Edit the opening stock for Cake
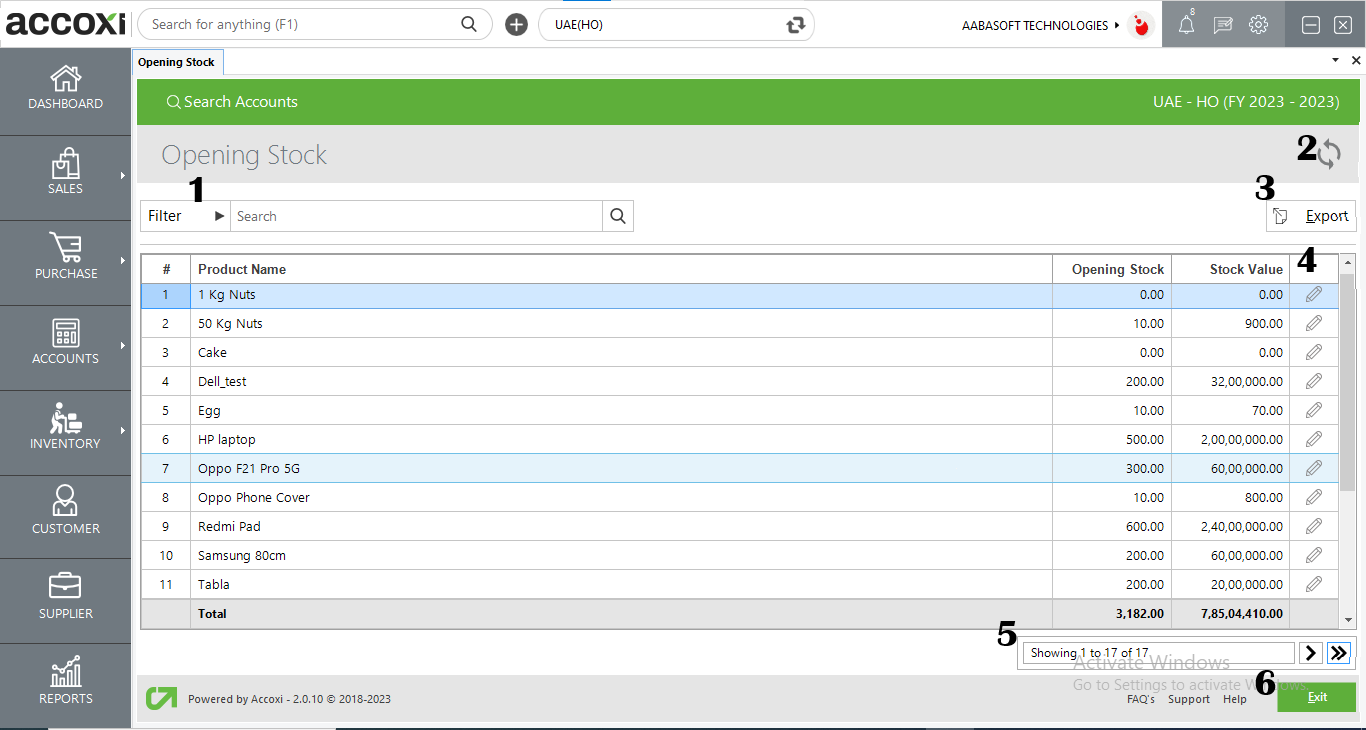1366x730 pixels. point(1313,352)
